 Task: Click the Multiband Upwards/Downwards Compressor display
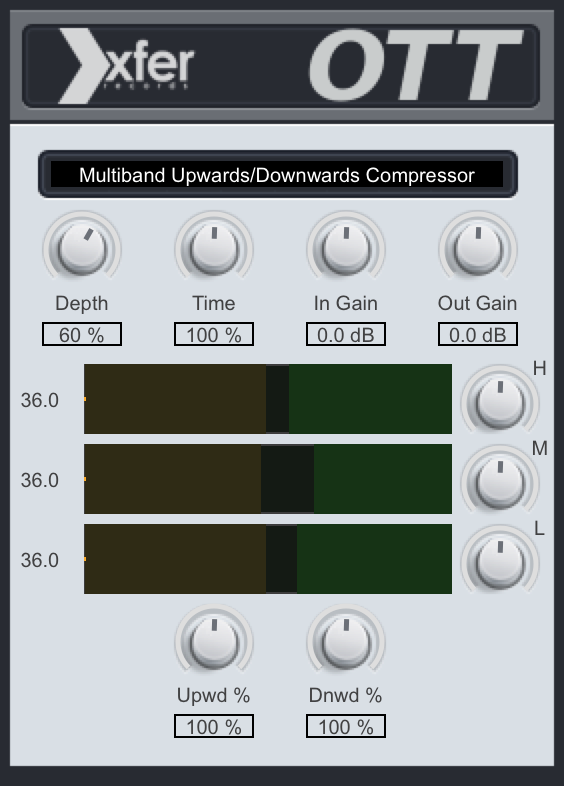click(277, 174)
